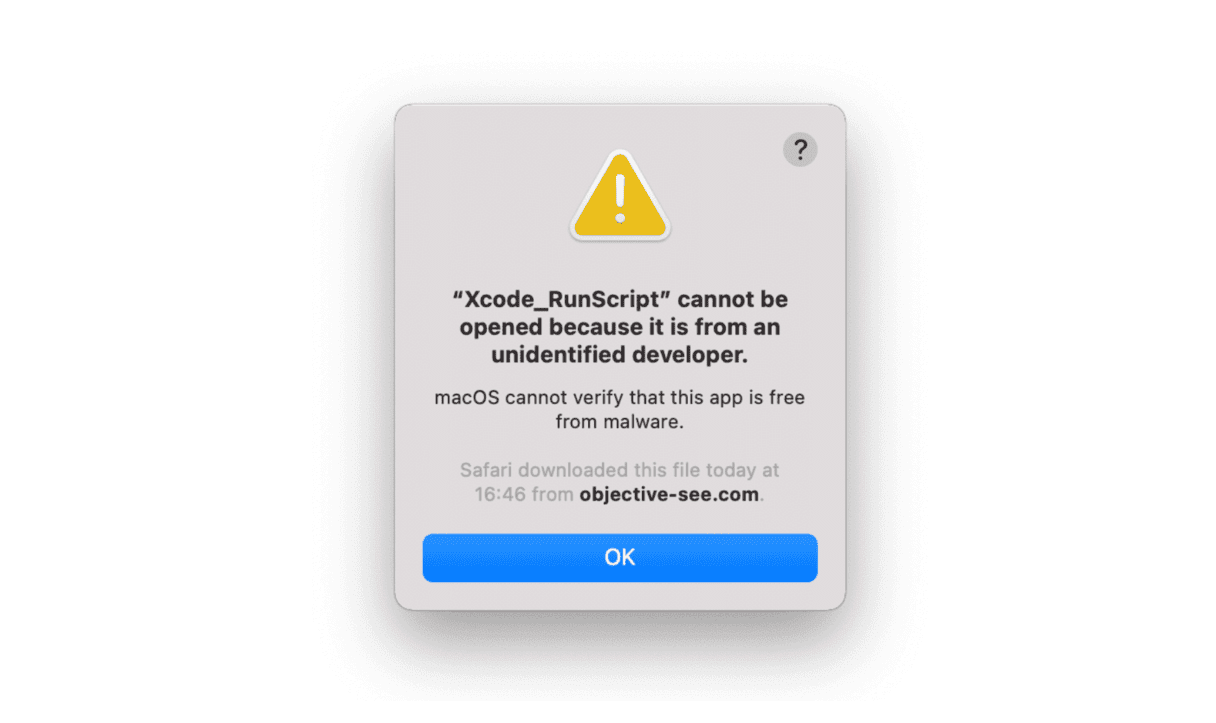Click the yellow warning triangle icon
The image size is (1216, 723).
coord(620,196)
